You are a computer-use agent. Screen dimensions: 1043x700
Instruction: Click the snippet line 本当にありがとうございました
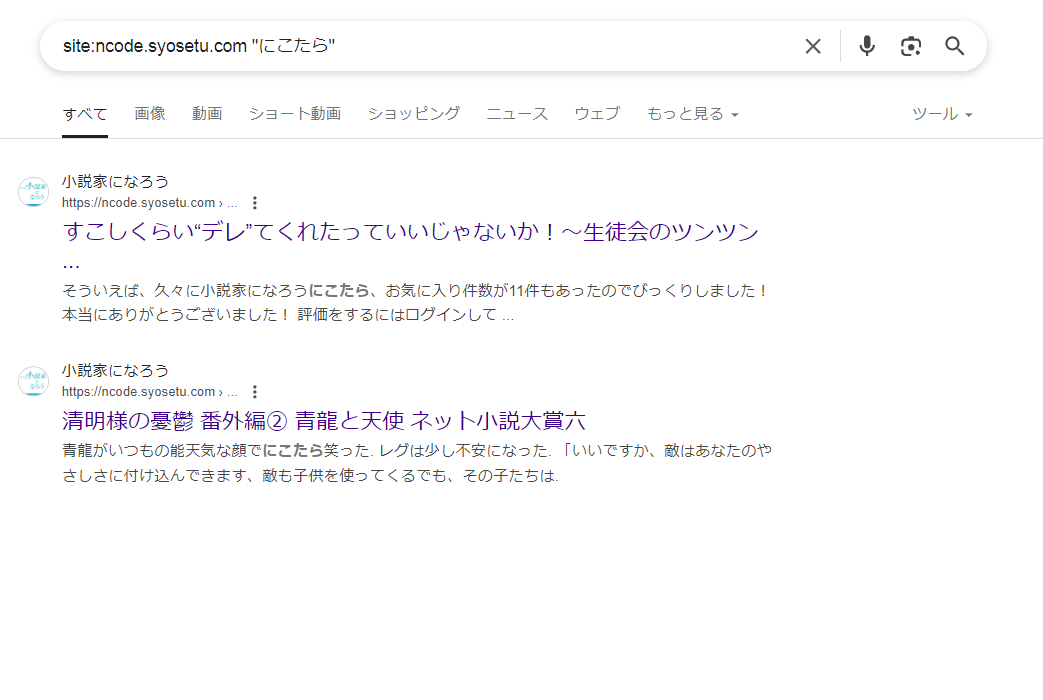tap(288, 315)
